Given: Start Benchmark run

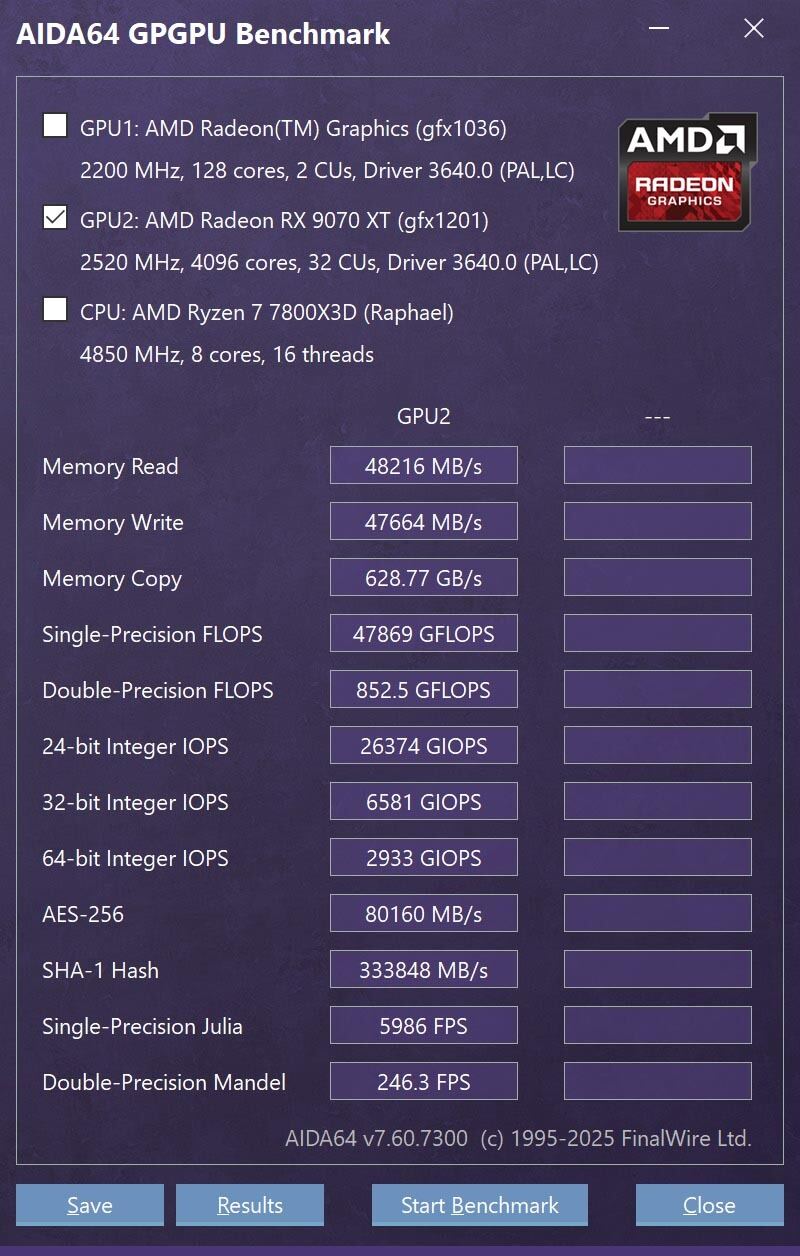Looking at the screenshot, I should click(480, 1205).
